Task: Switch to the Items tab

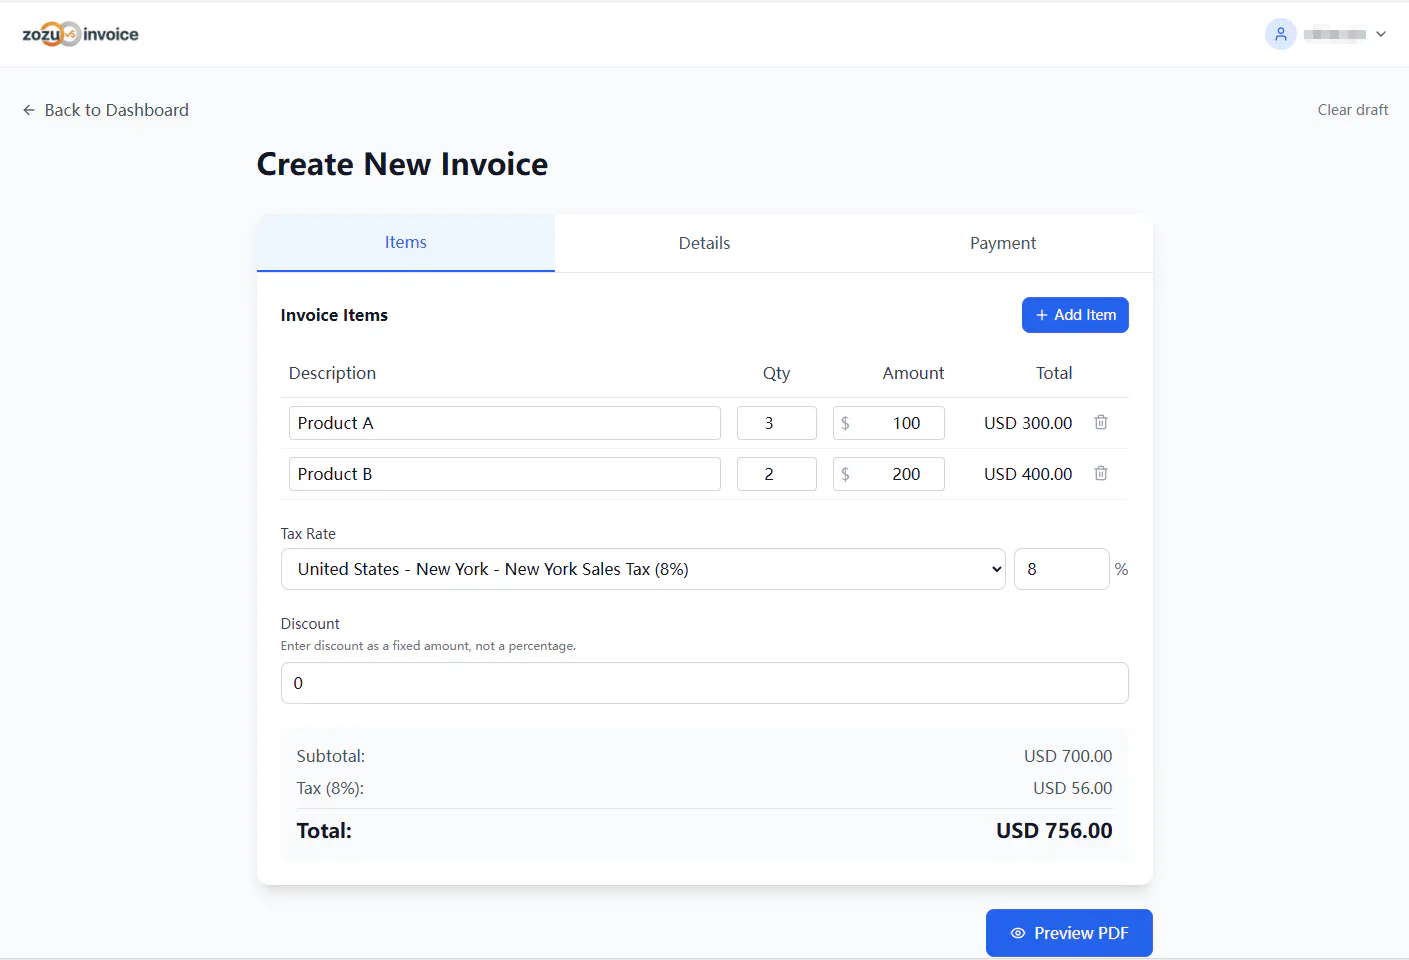Action: [x=406, y=243]
